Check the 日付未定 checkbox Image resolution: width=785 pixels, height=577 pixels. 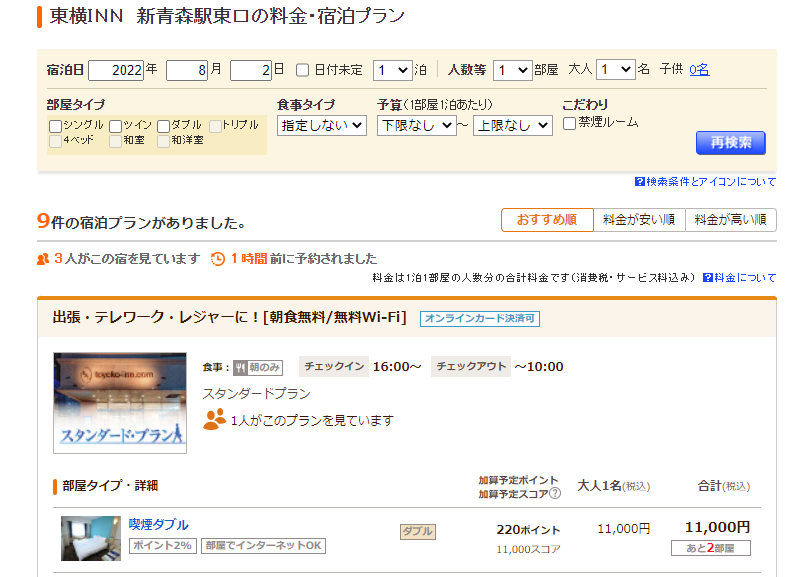pyautogui.click(x=302, y=70)
